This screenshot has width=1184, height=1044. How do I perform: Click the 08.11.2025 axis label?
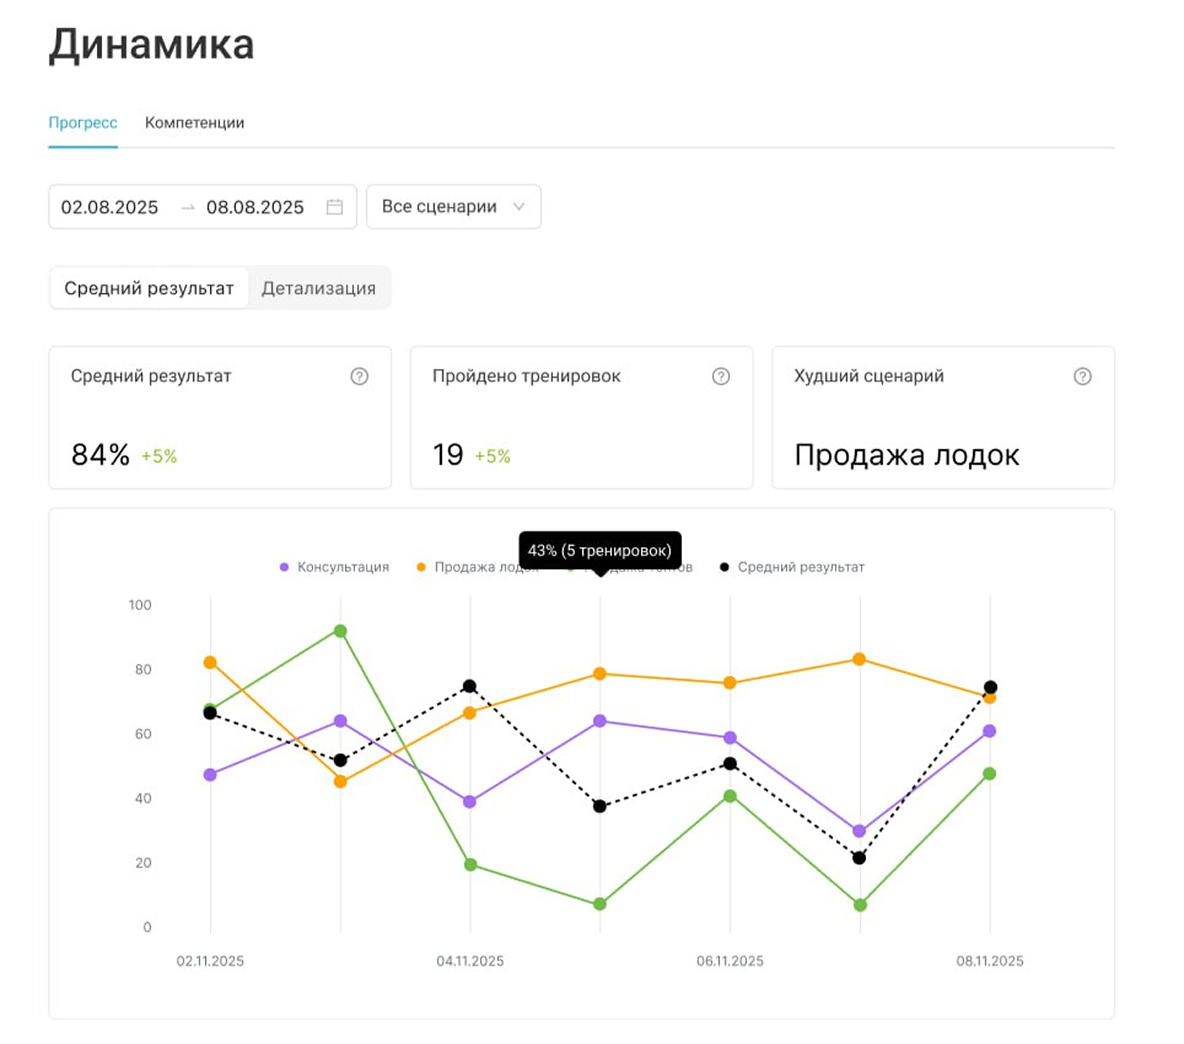coord(990,961)
